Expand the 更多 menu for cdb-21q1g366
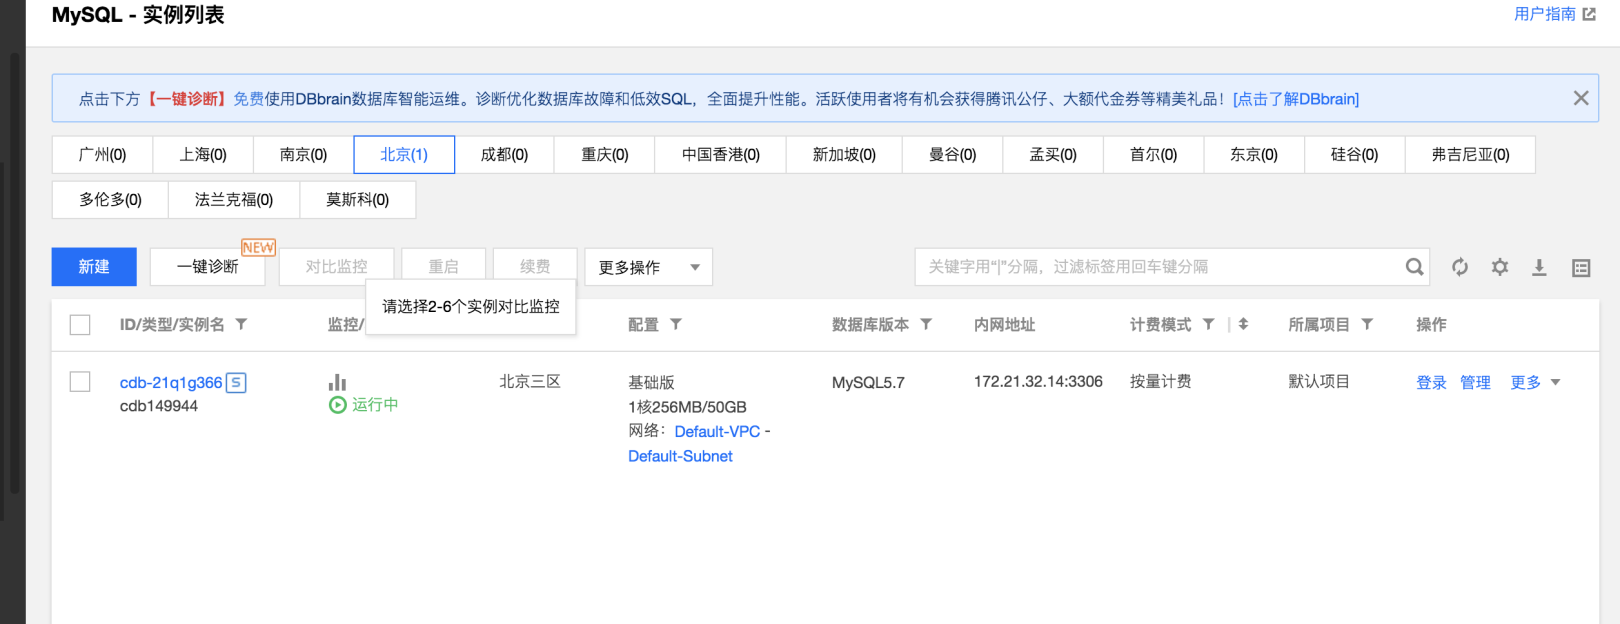 (1535, 382)
